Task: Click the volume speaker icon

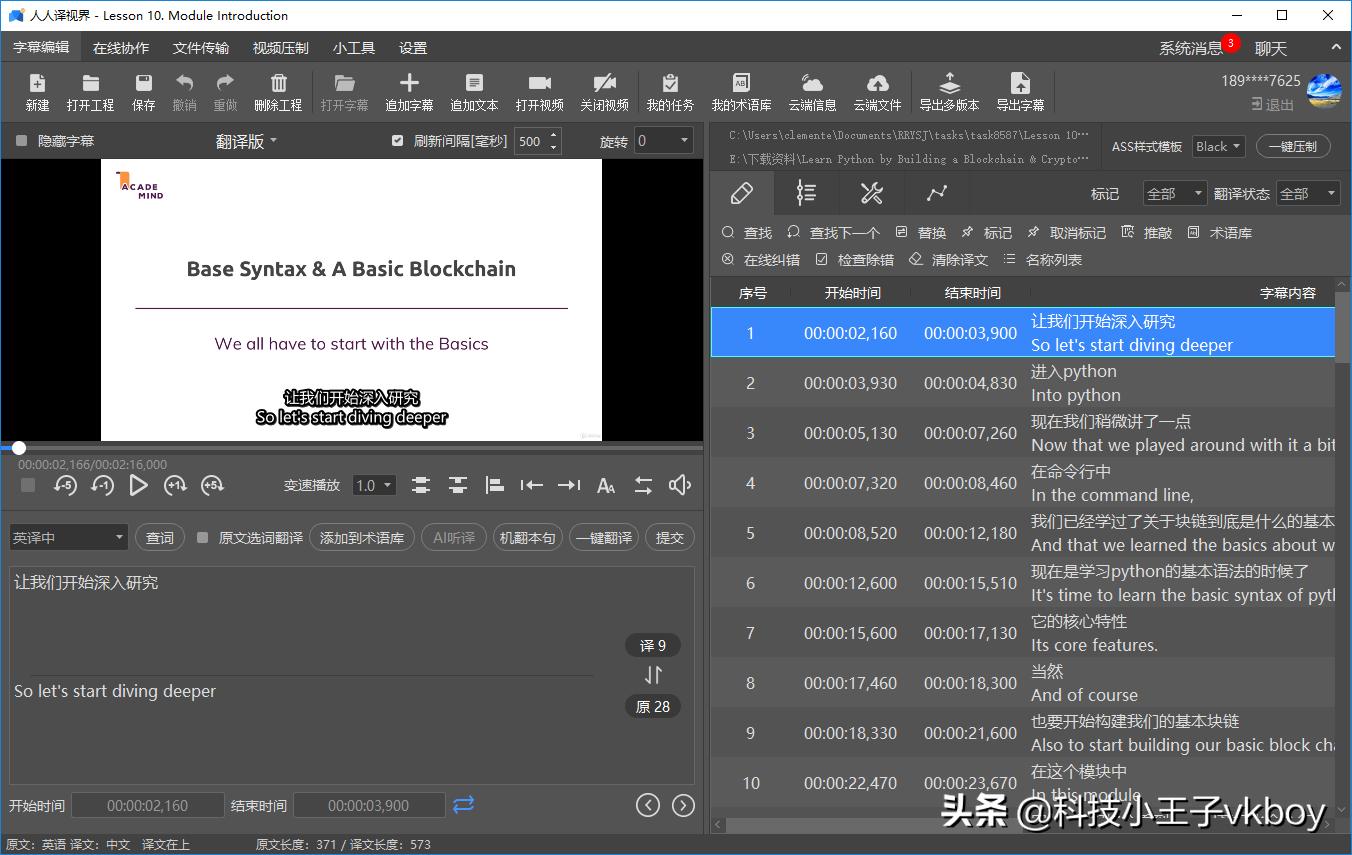Action: point(680,486)
